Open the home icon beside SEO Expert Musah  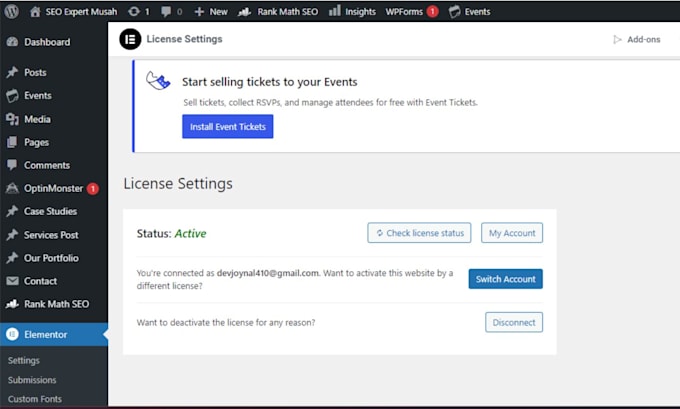(35, 12)
